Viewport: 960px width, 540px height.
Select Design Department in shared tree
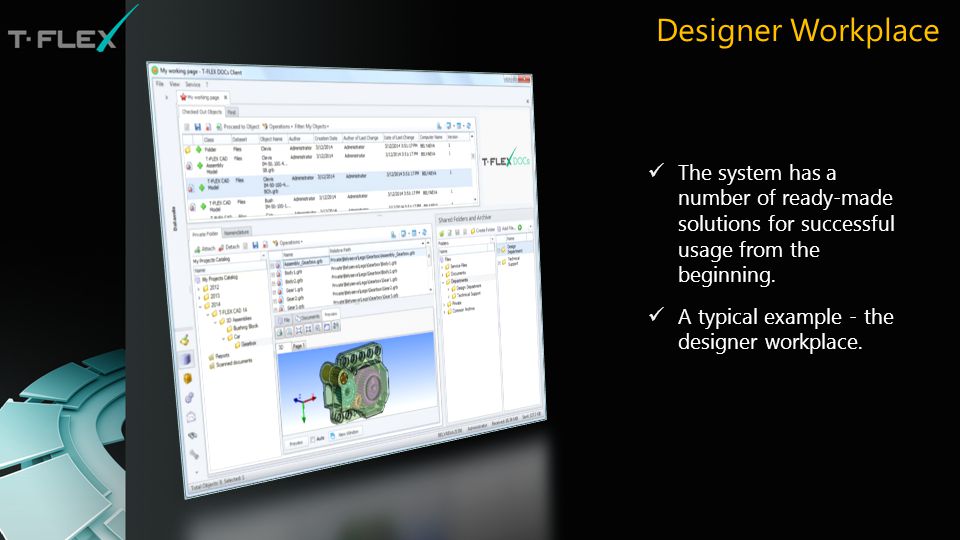coord(468,287)
